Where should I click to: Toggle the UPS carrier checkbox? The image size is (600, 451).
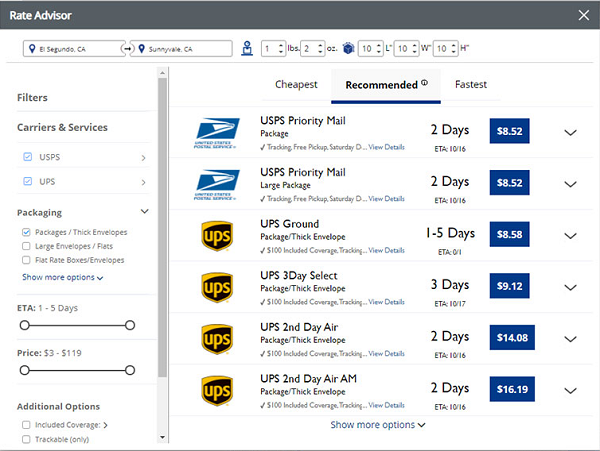28,181
